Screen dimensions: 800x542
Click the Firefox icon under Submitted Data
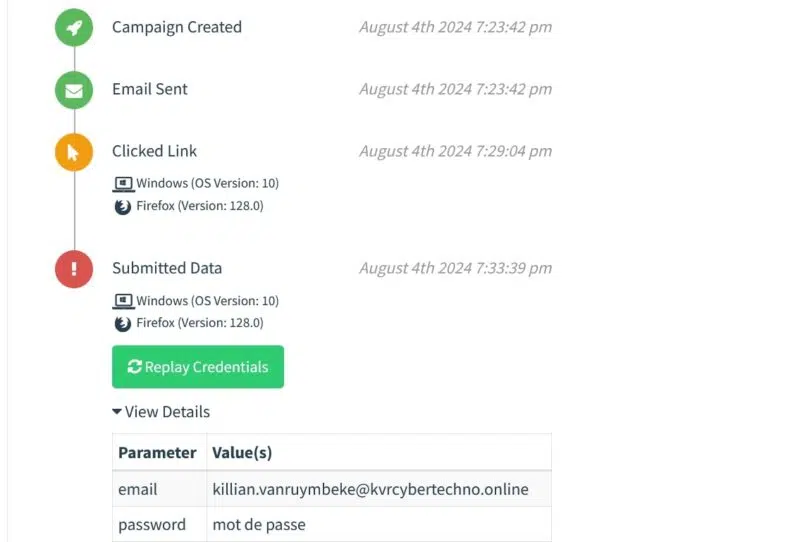pyautogui.click(x=123, y=324)
